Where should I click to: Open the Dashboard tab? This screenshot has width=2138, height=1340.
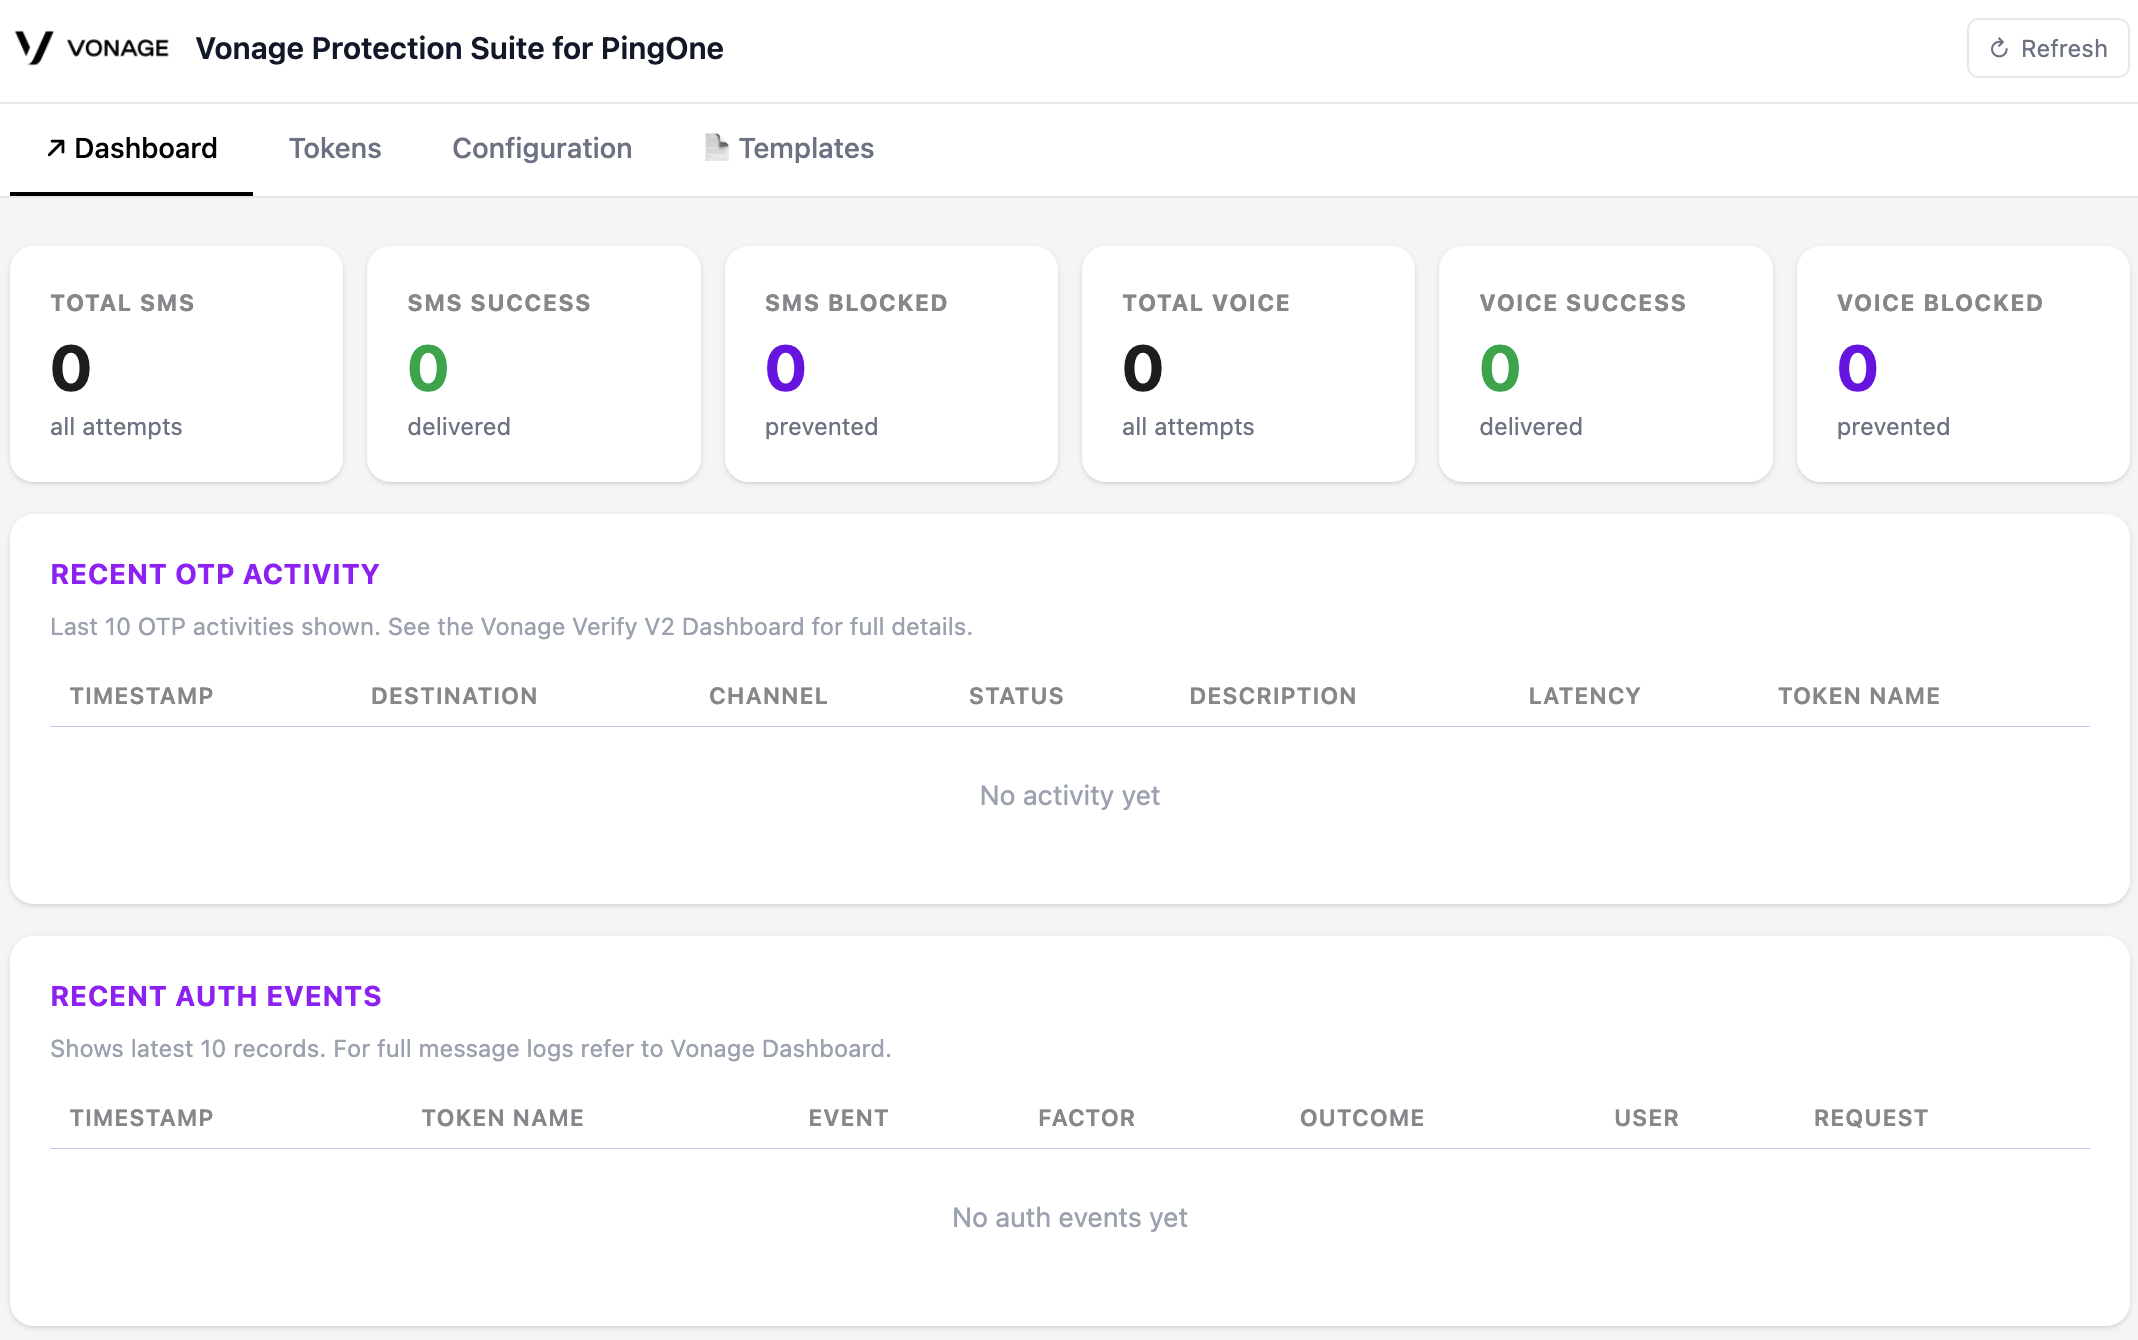(x=131, y=148)
